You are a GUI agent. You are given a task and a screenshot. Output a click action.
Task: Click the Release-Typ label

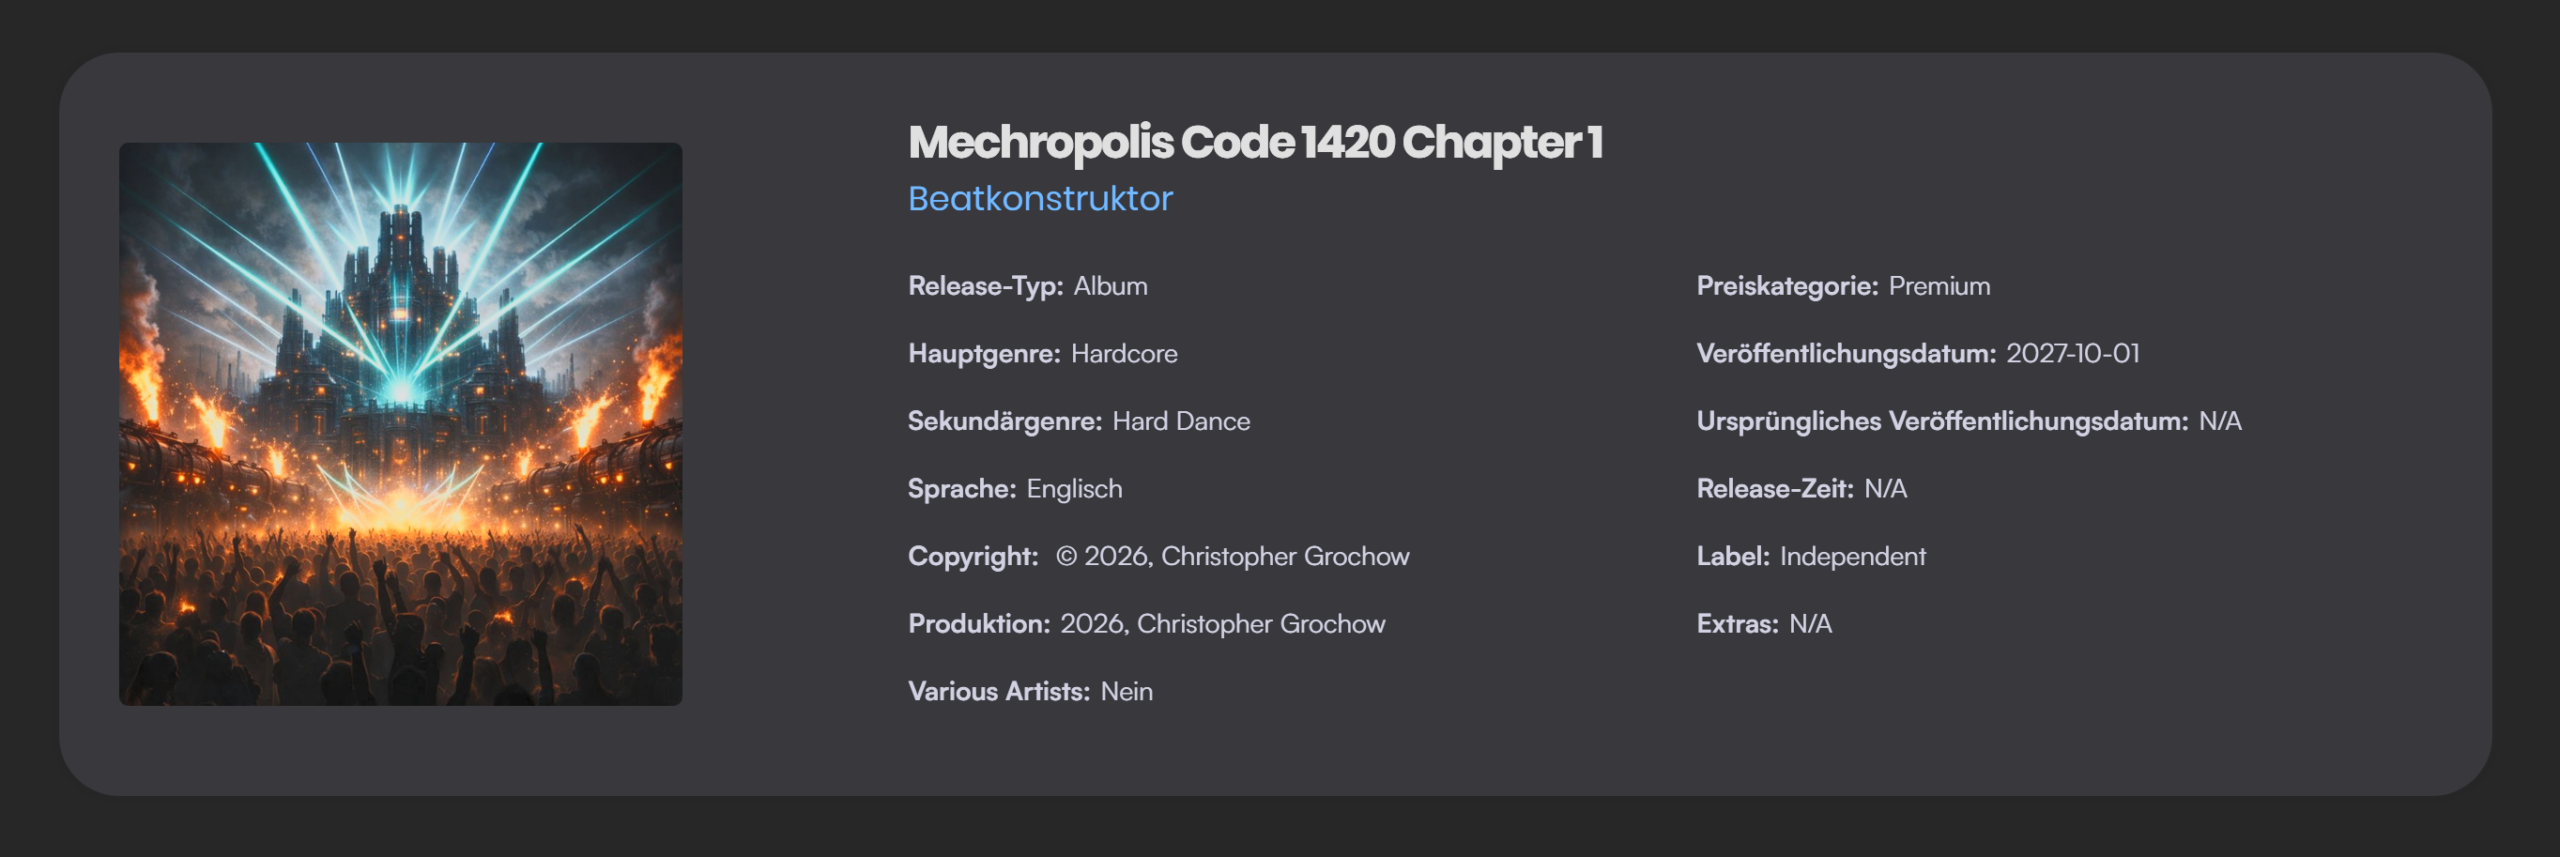pyautogui.click(x=985, y=286)
